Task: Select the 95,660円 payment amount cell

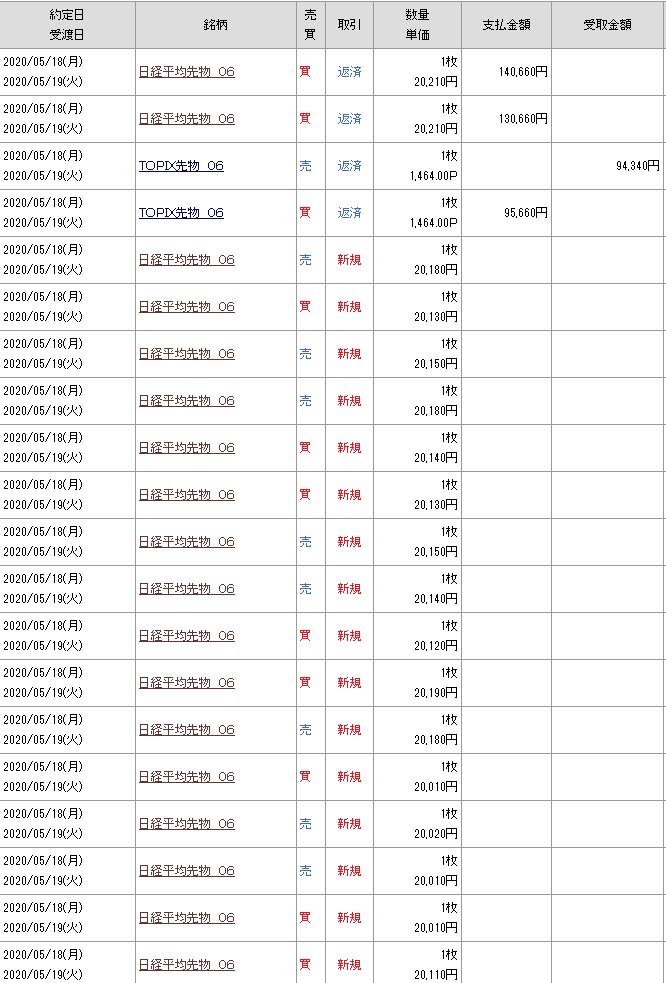Action: pyautogui.click(x=522, y=213)
